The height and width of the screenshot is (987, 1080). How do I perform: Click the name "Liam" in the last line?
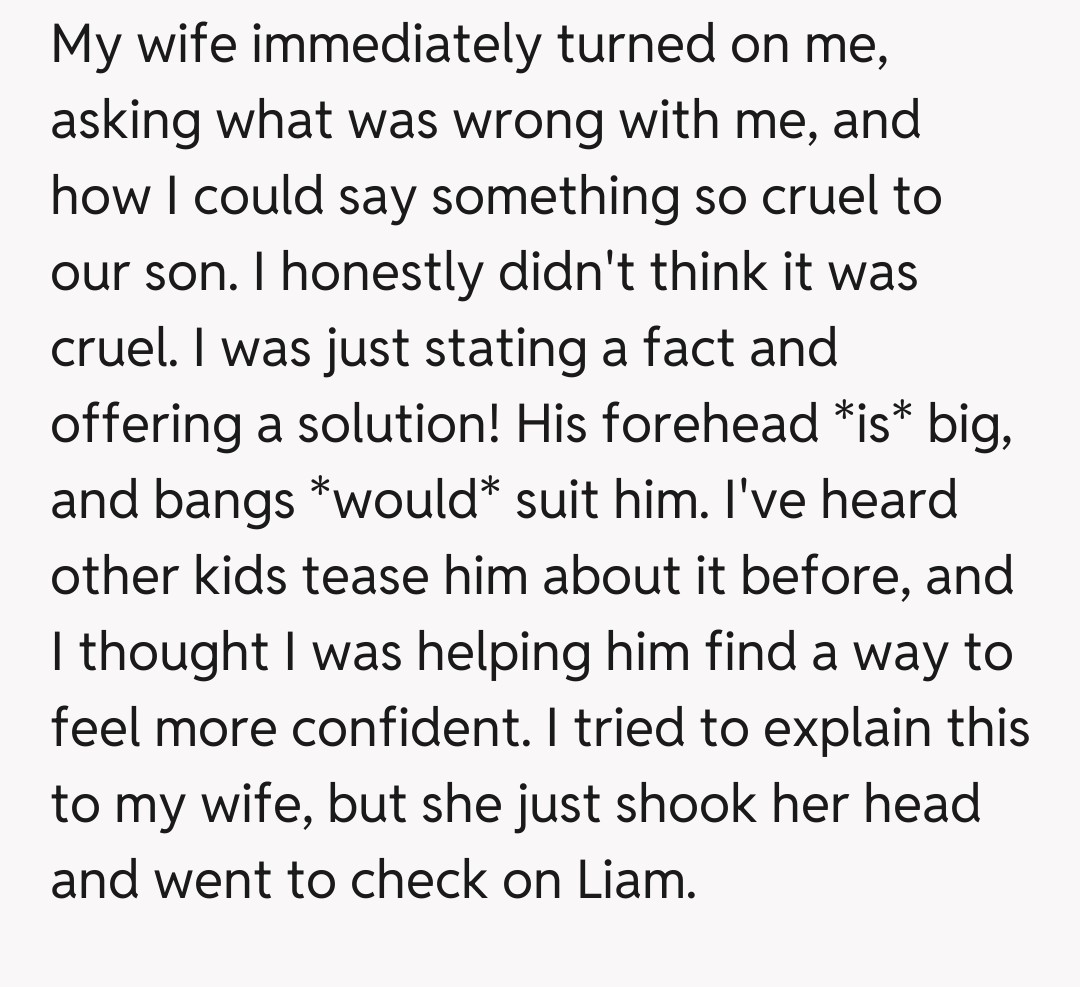pos(636,879)
